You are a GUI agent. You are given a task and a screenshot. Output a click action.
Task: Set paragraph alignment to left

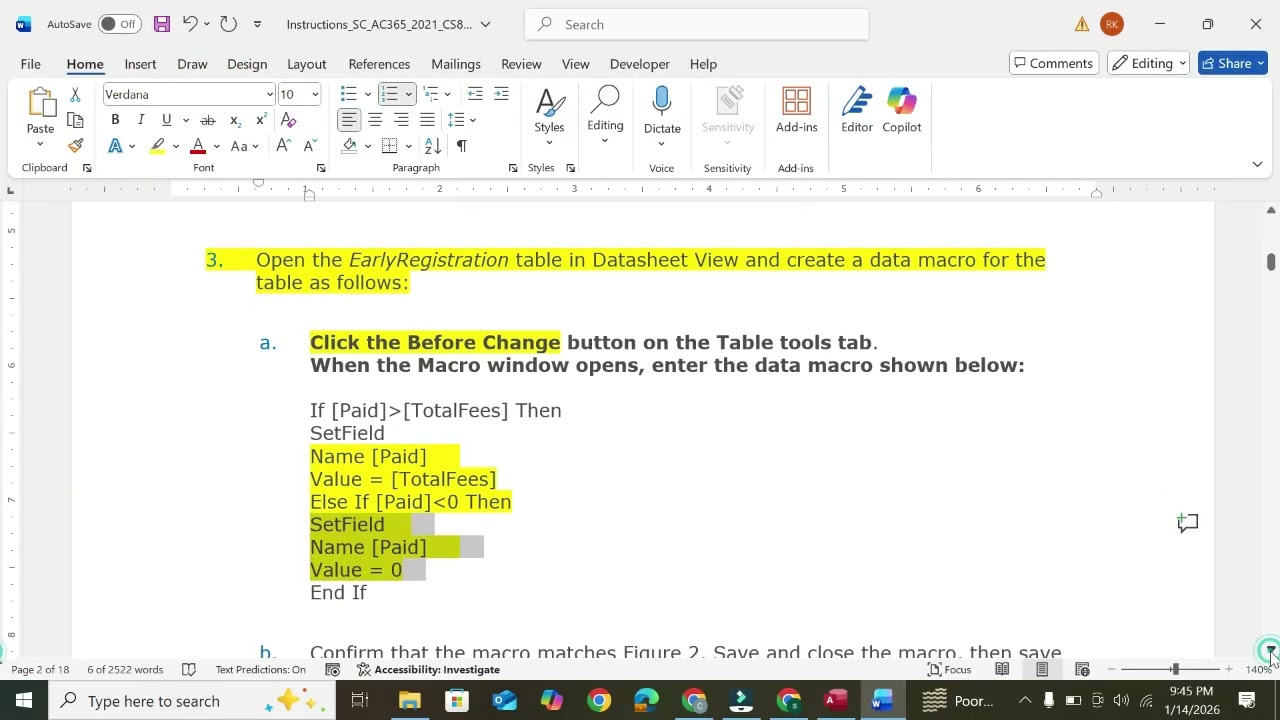pos(349,120)
